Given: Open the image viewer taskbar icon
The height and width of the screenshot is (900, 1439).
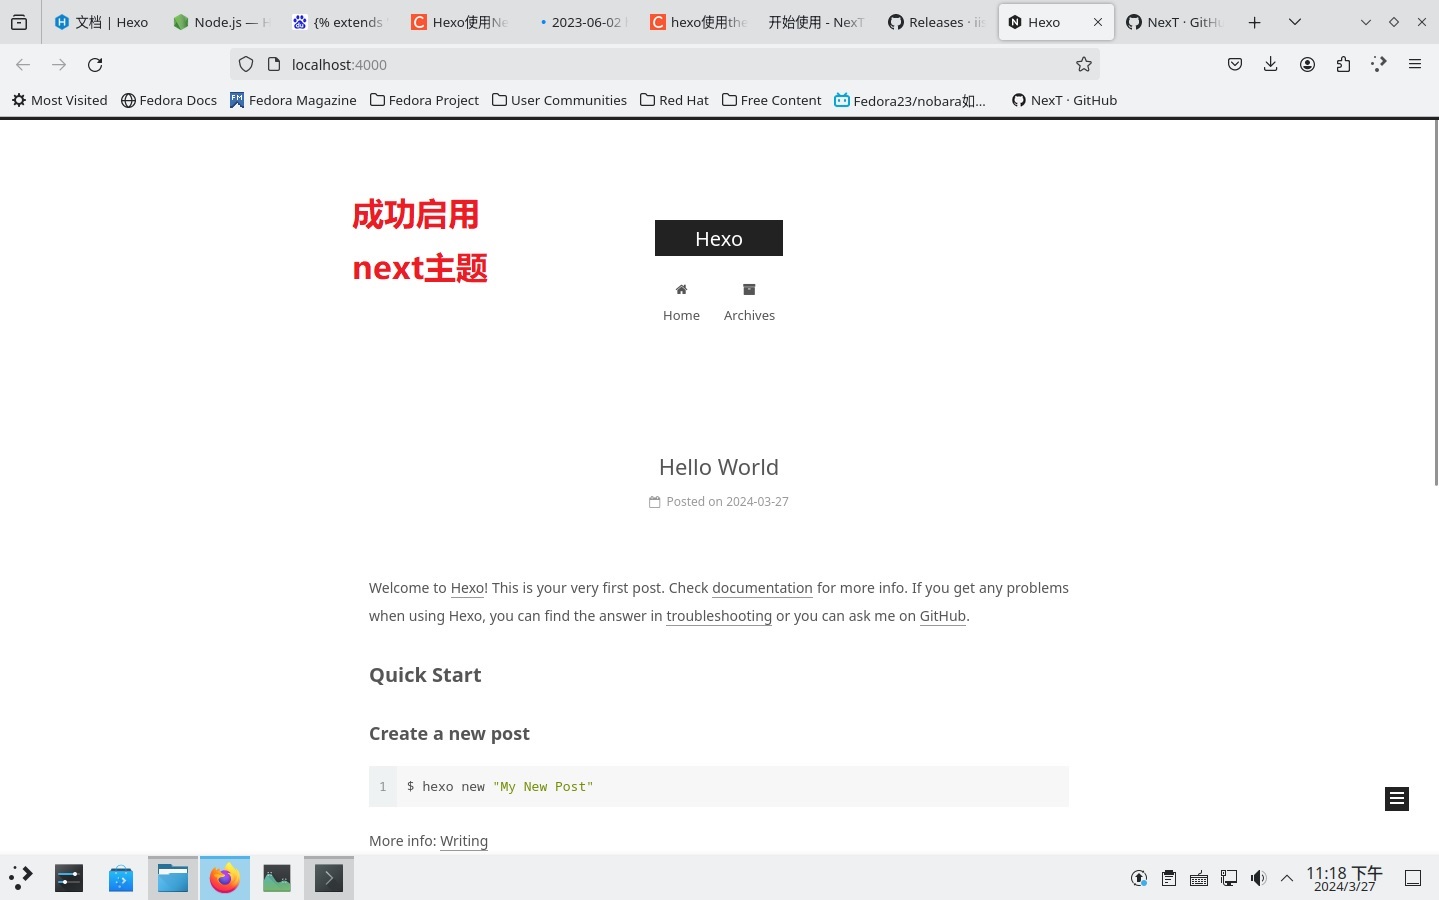Looking at the screenshot, I should [x=277, y=878].
